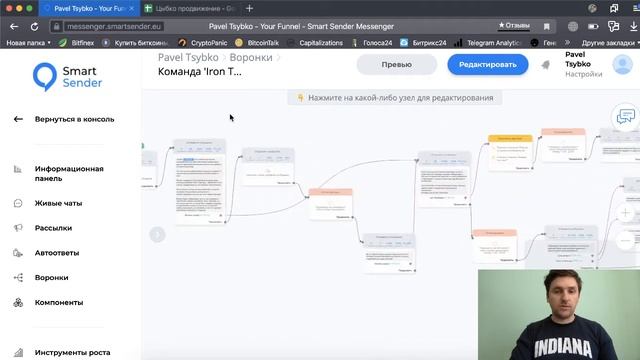Open Bitfinex bookmark
This screenshot has width=640, height=360.
tap(76, 42)
